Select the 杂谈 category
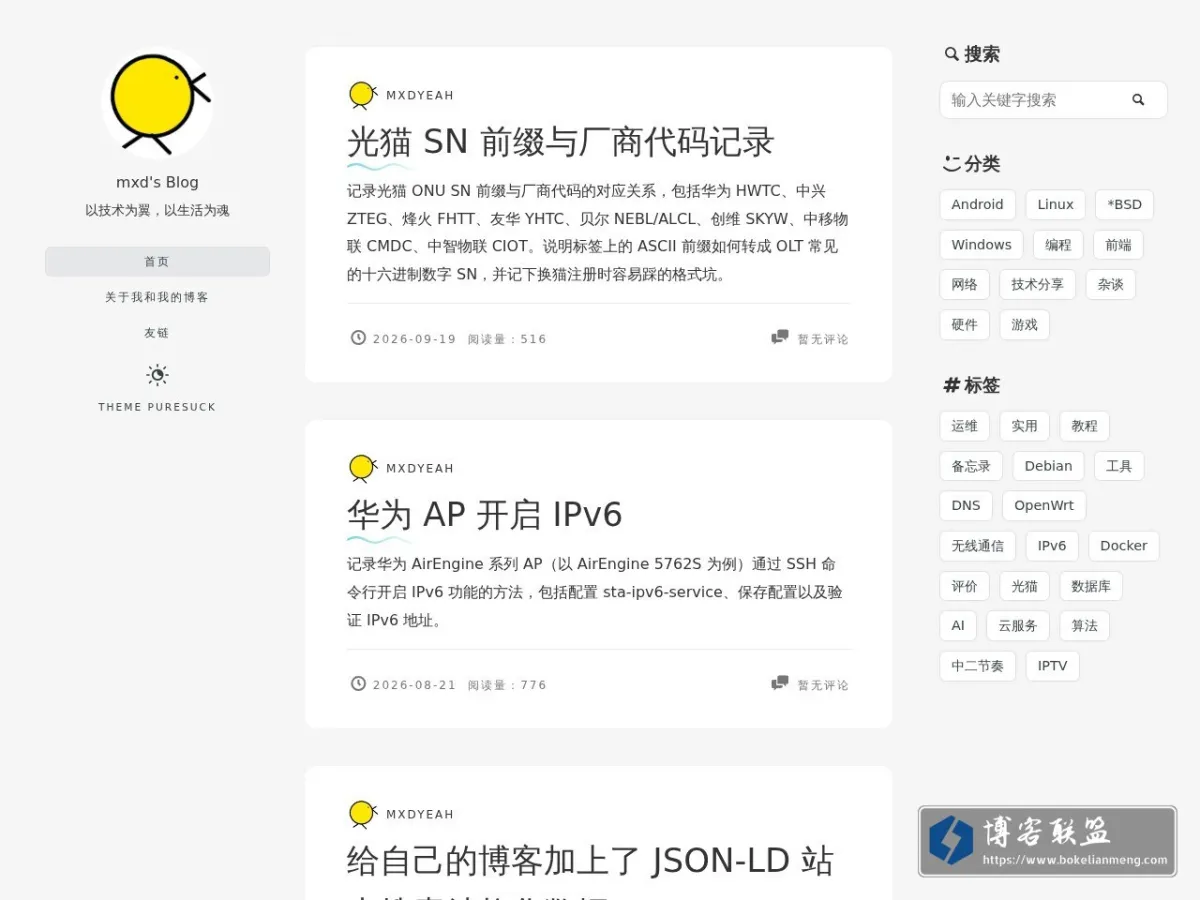Viewport: 1200px width, 900px height. [1110, 285]
